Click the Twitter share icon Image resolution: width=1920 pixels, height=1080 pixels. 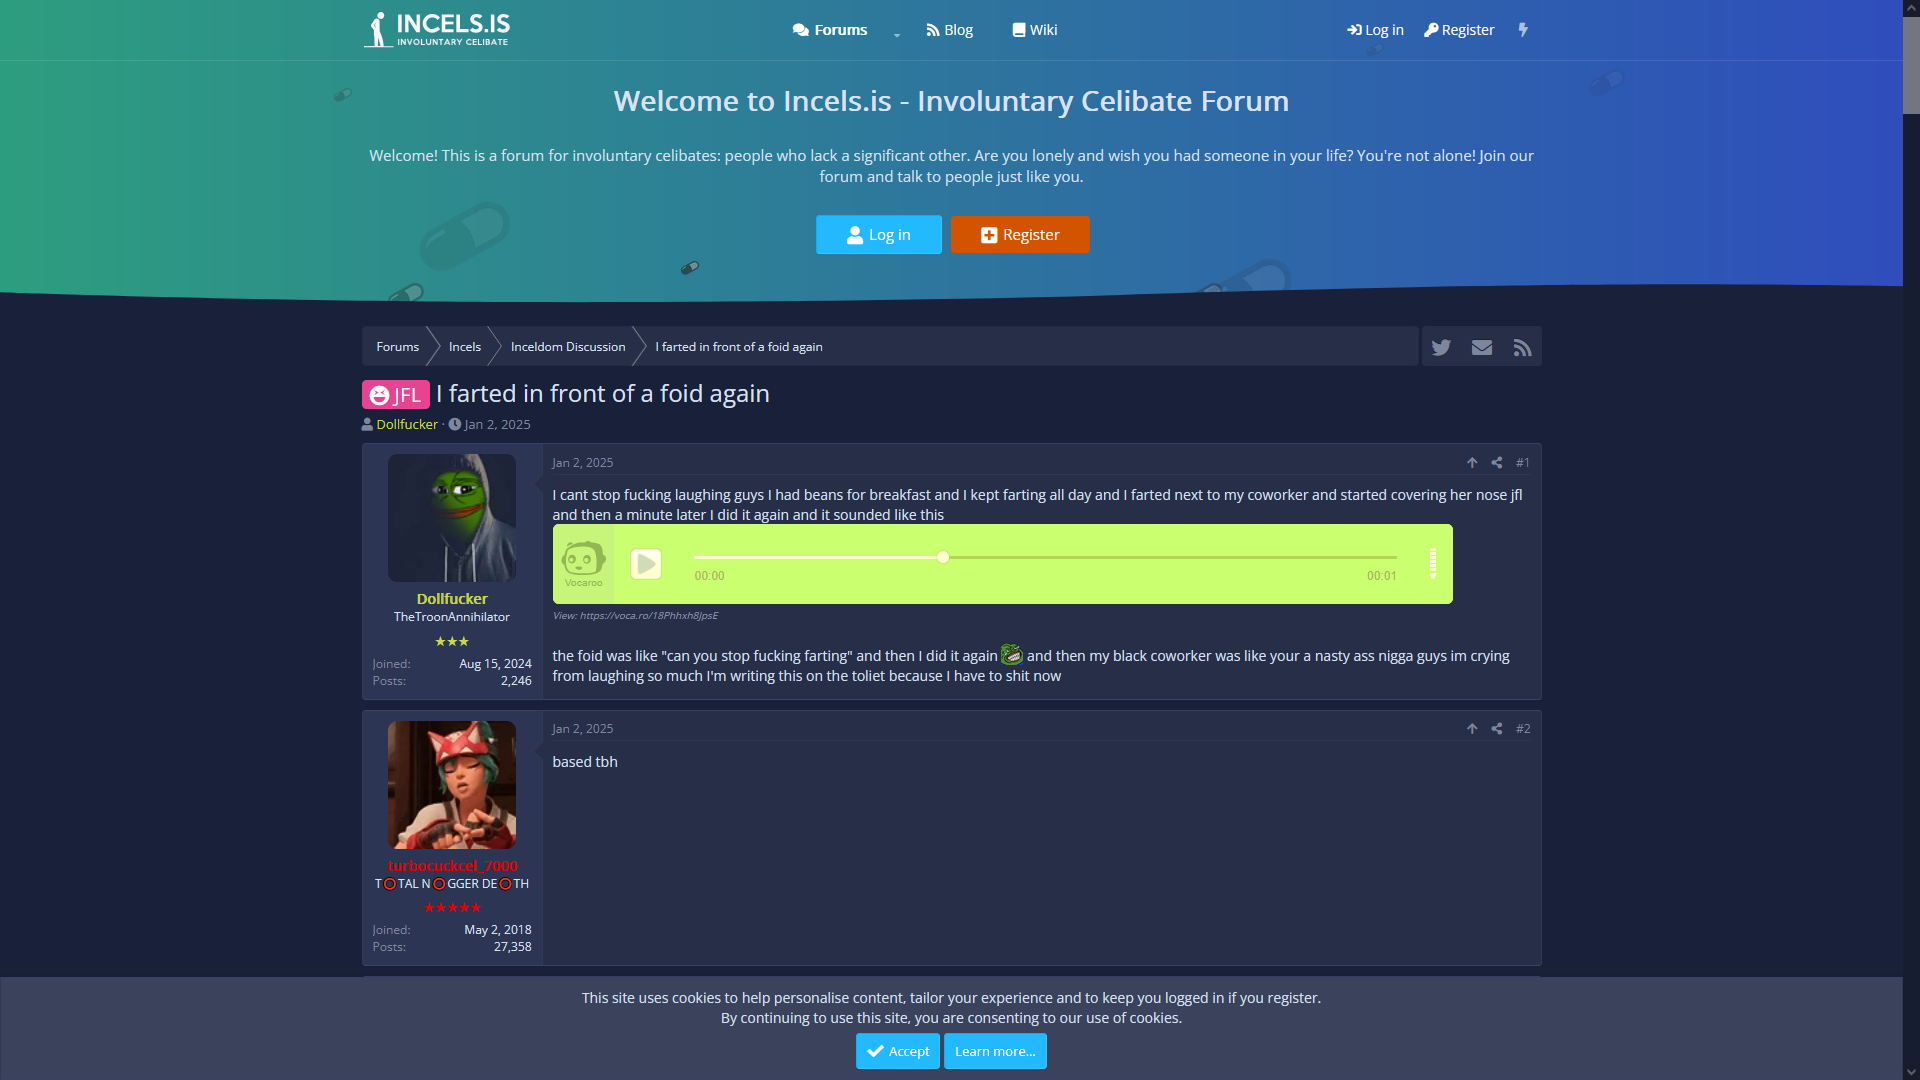coord(1441,347)
